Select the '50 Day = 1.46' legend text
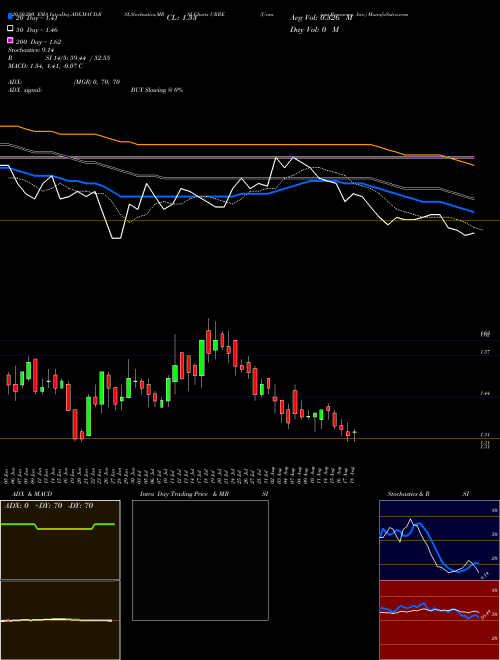Image resolution: width=500 pixels, height=660 pixels. coord(37,30)
